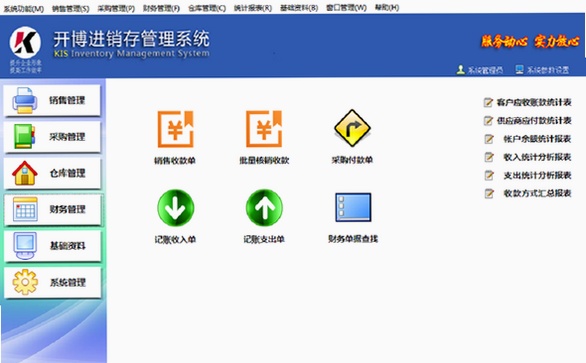Viewport: 586px width, 363px height.
Task: Open the 销售管理(S) menu
Action: [71, 8]
